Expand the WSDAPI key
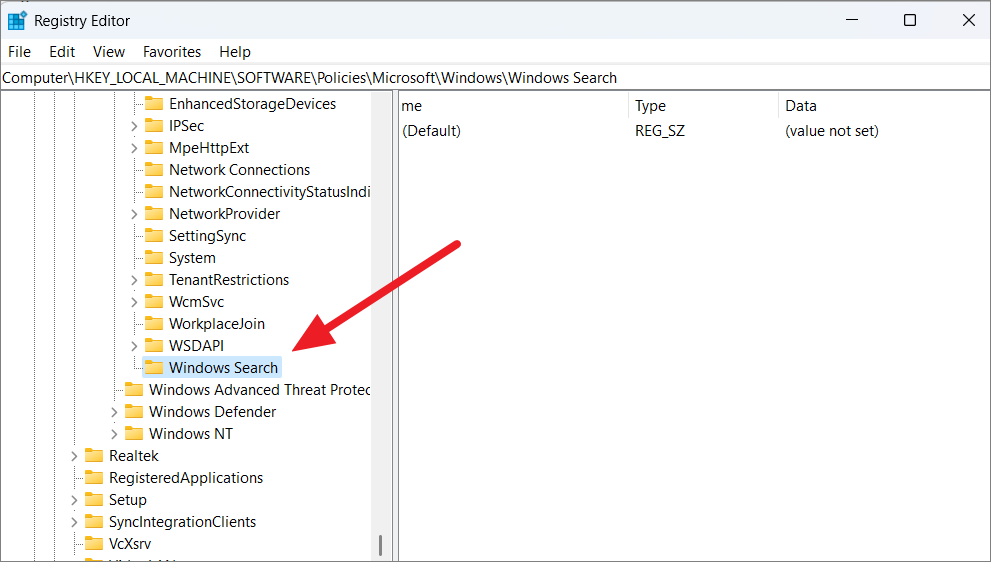Image resolution: width=991 pixels, height=562 pixels. click(134, 346)
